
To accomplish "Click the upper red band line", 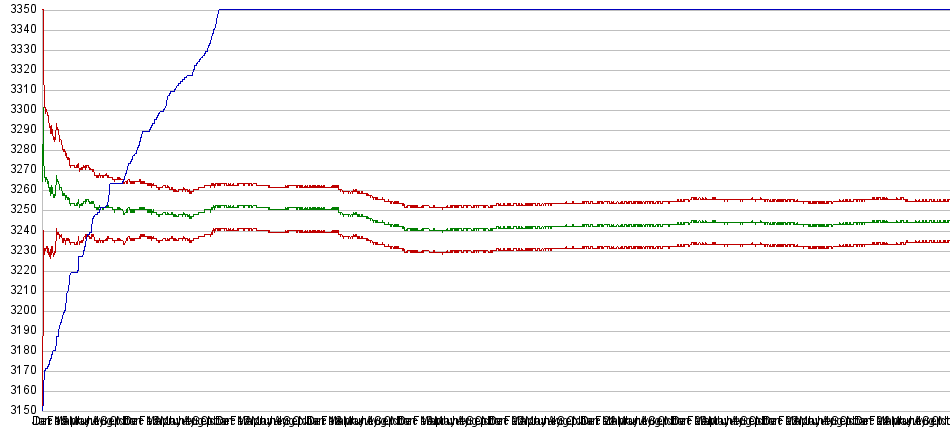I will (x=600, y=203).
